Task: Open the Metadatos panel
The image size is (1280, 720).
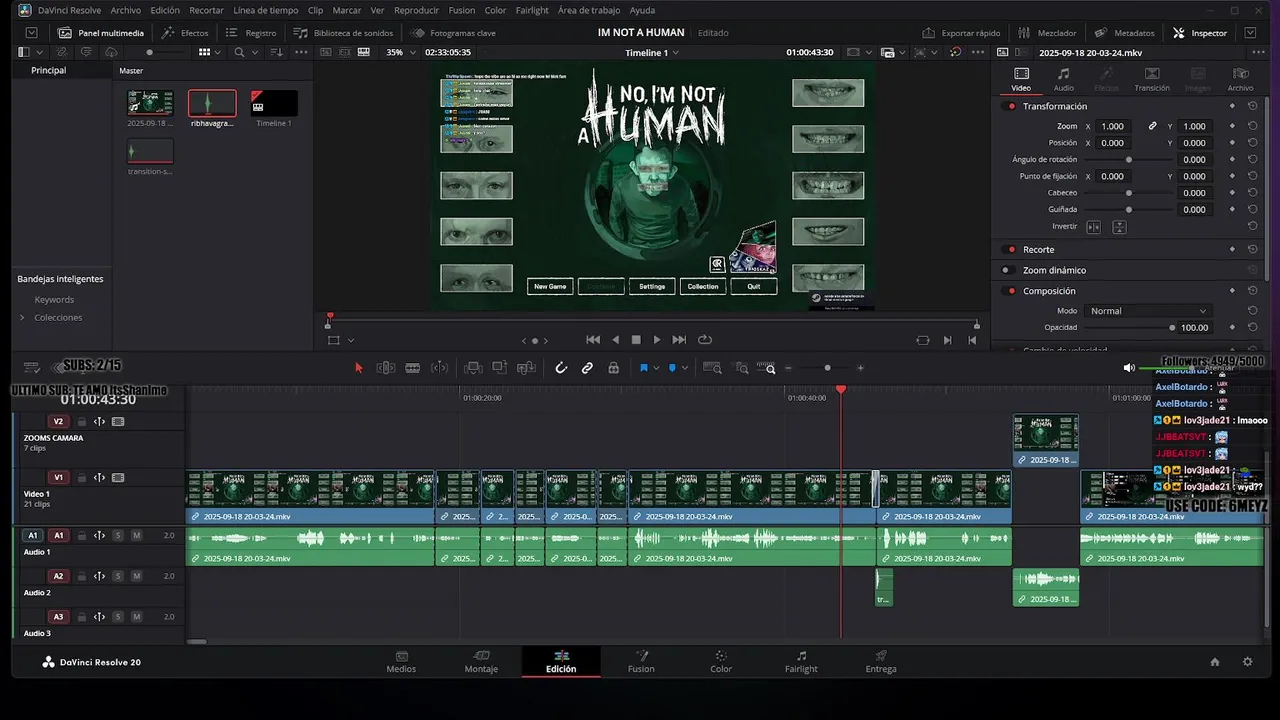Action: coord(1124,33)
